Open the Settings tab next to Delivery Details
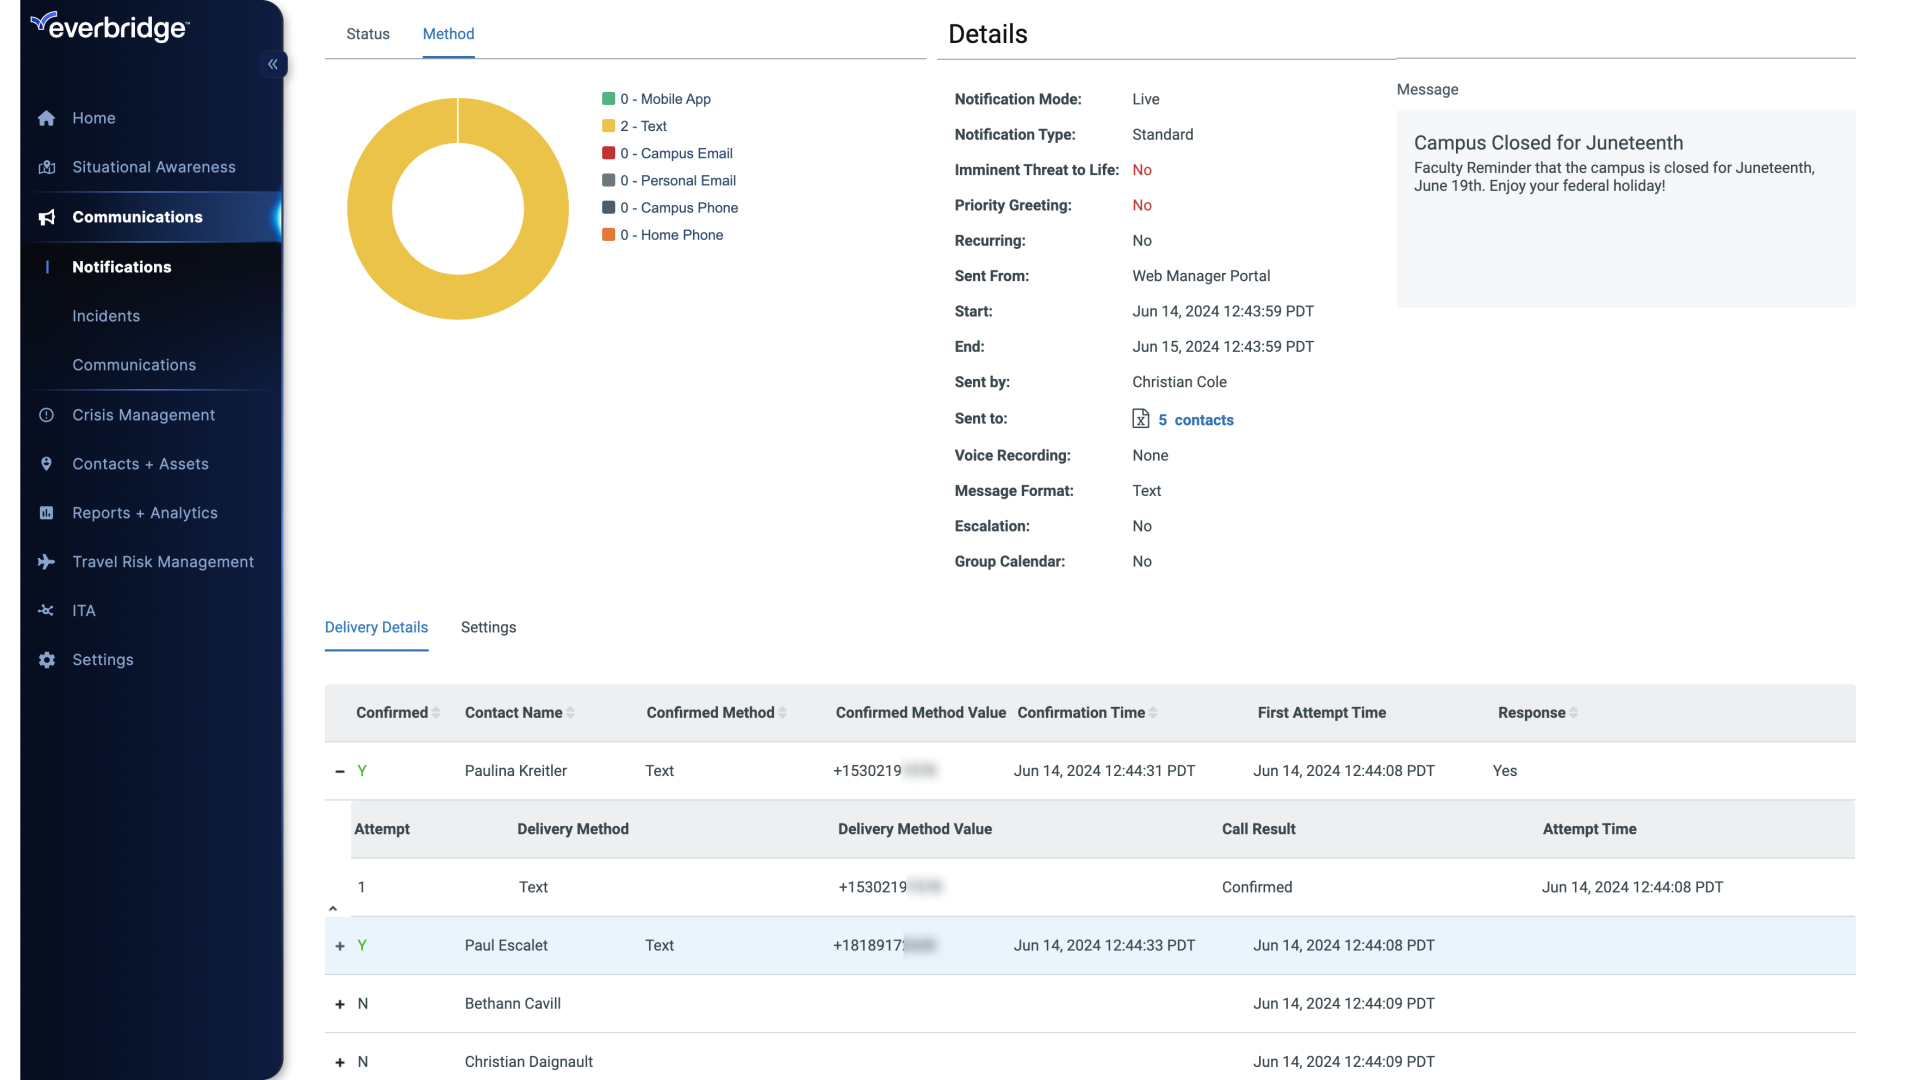Image resolution: width=1920 pixels, height=1080 pixels. coord(488,627)
